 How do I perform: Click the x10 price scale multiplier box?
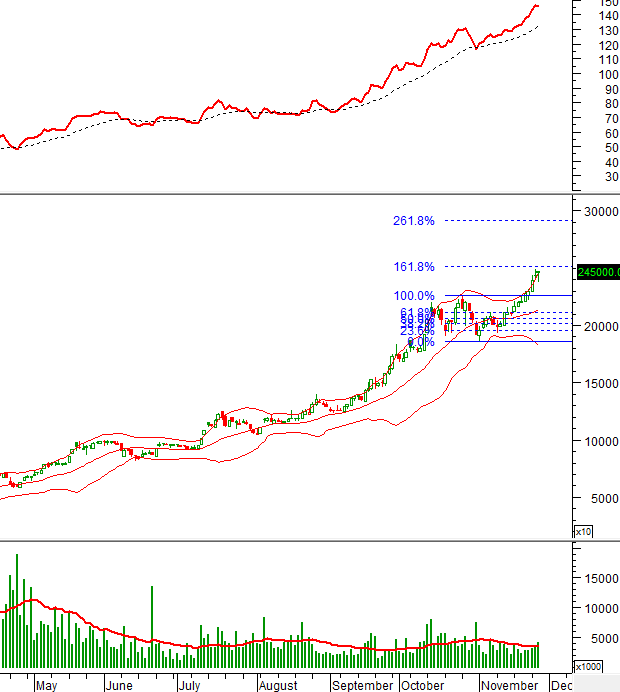582,531
